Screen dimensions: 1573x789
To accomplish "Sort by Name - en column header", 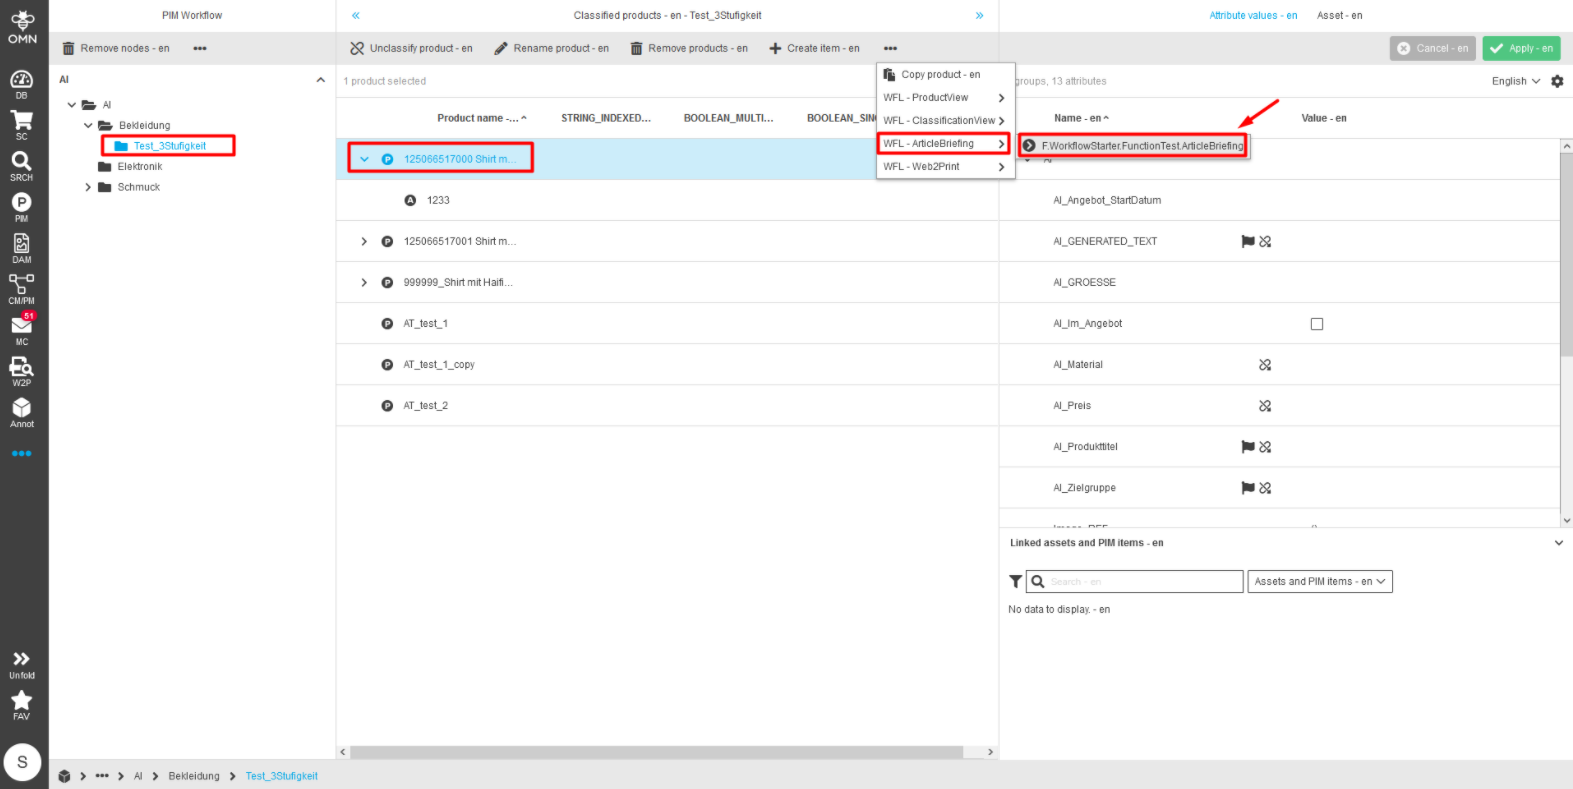I will (1081, 118).
